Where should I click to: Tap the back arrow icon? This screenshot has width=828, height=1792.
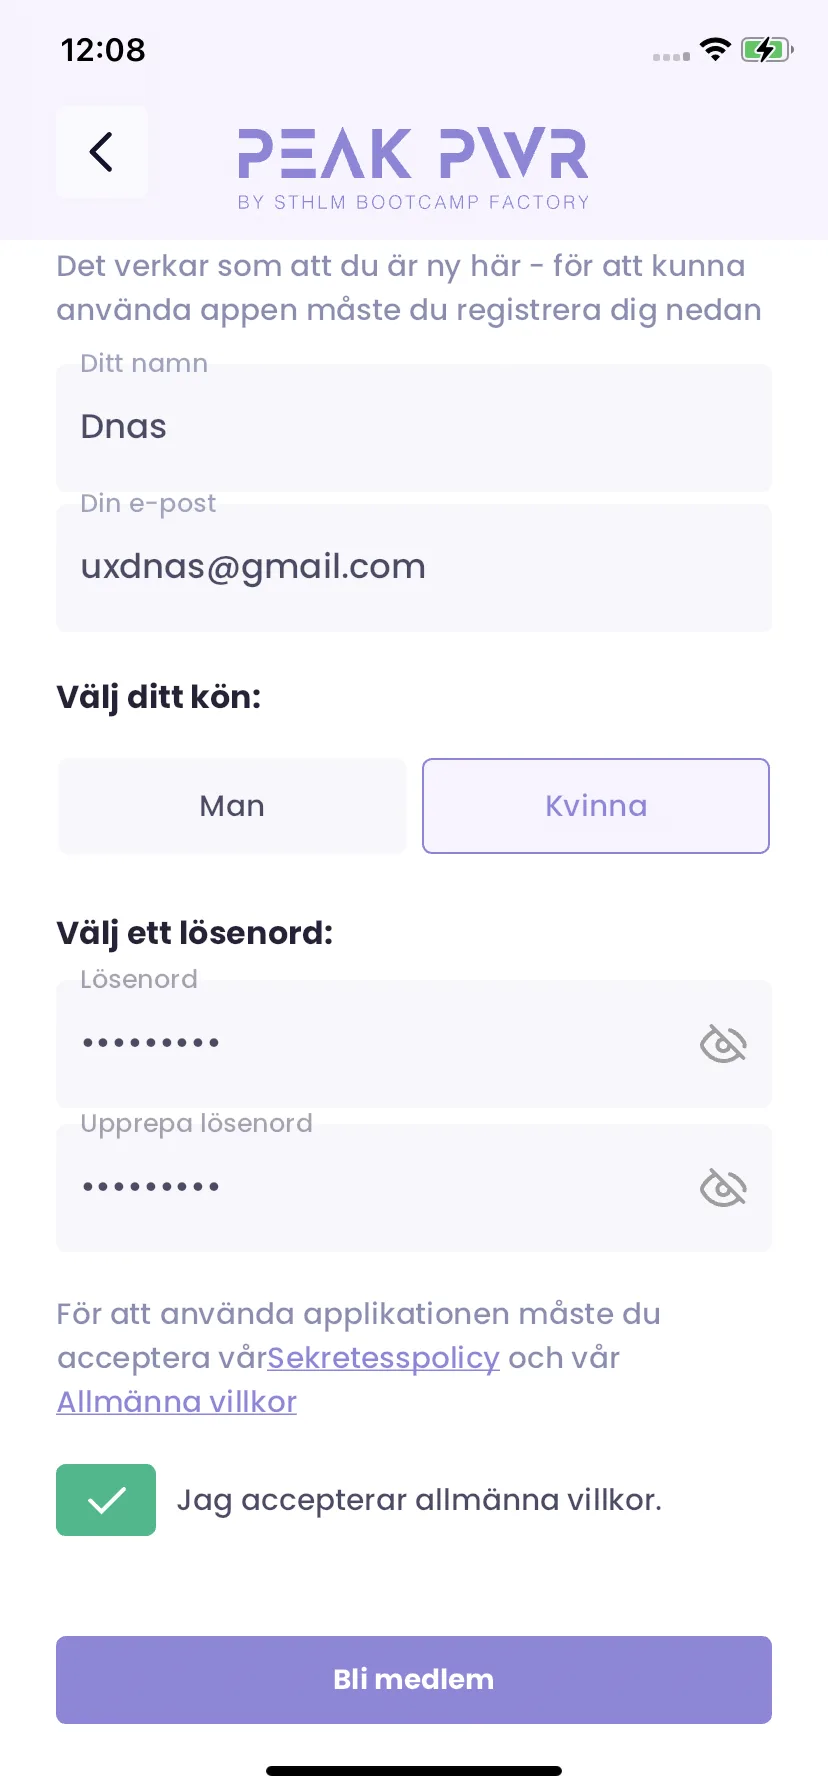tap(101, 152)
